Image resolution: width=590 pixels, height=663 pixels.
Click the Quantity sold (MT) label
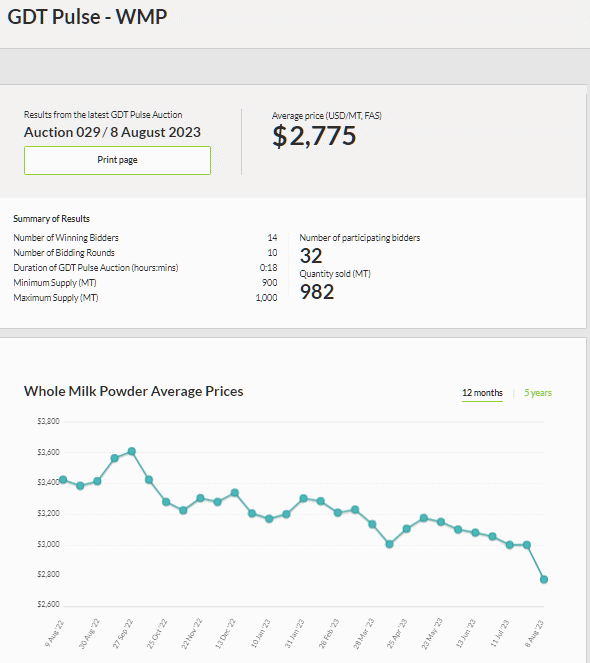(x=335, y=274)
